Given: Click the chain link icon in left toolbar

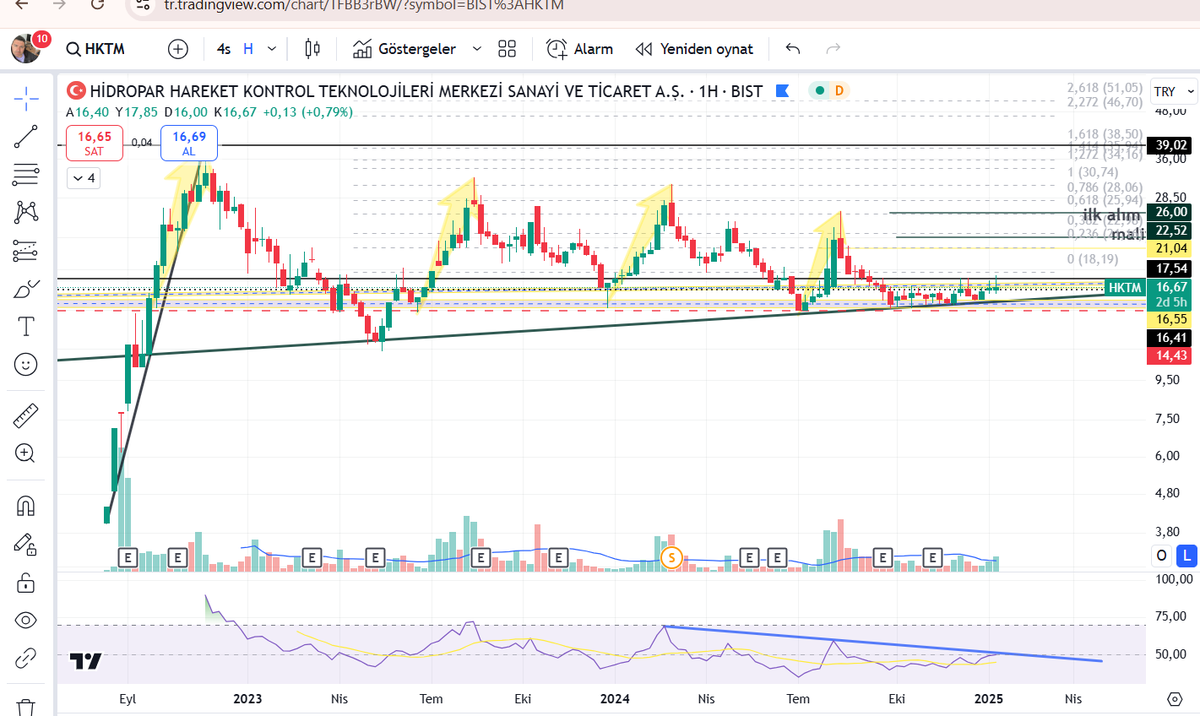Looking at the screenshot, I should pyautogui.click(x=26, y=659).
